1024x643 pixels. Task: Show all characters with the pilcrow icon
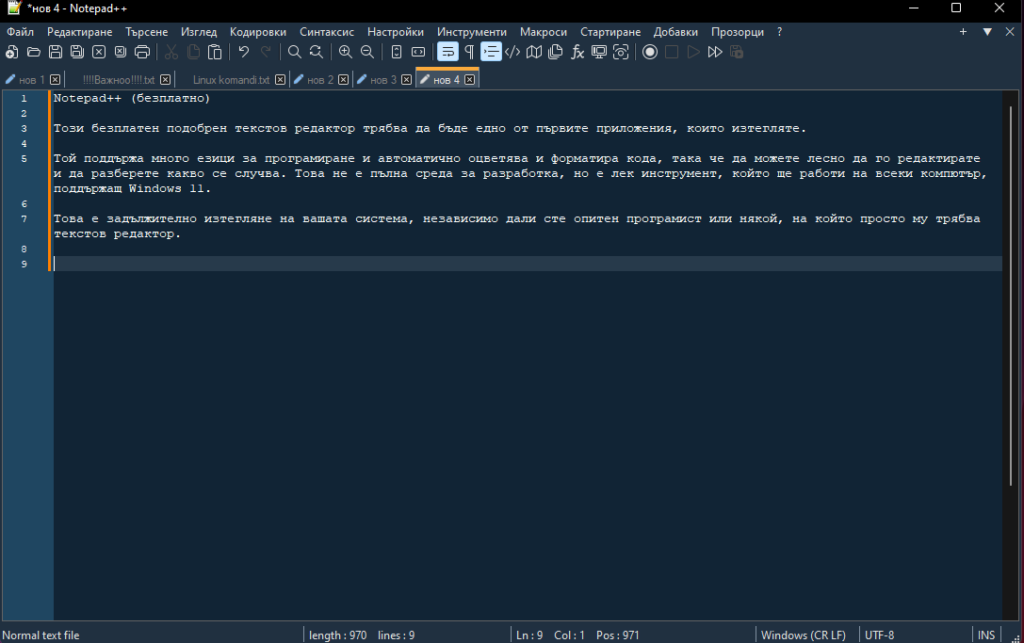point(469,52)
